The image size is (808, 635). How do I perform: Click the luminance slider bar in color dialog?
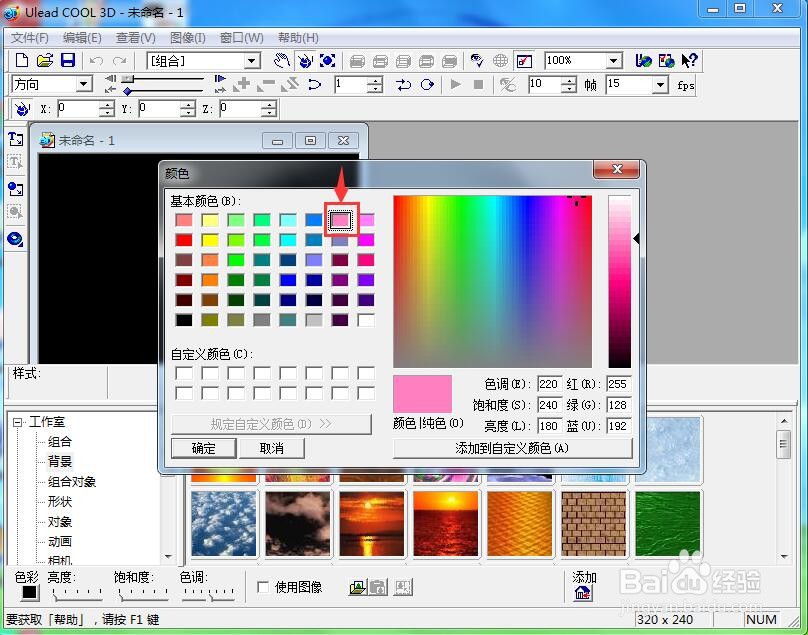[x=619, y=281]
